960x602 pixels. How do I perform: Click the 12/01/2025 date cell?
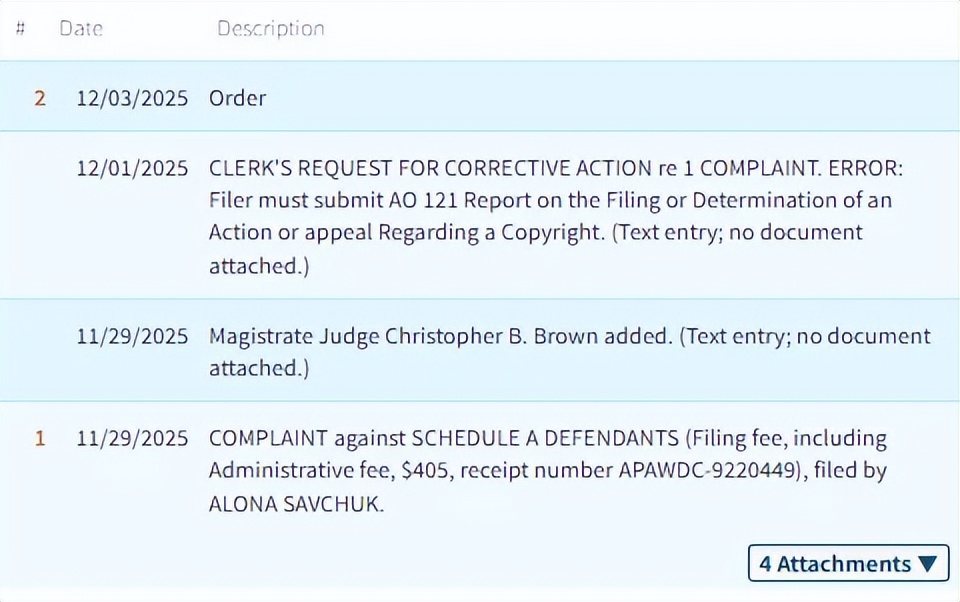coord(132,168)
